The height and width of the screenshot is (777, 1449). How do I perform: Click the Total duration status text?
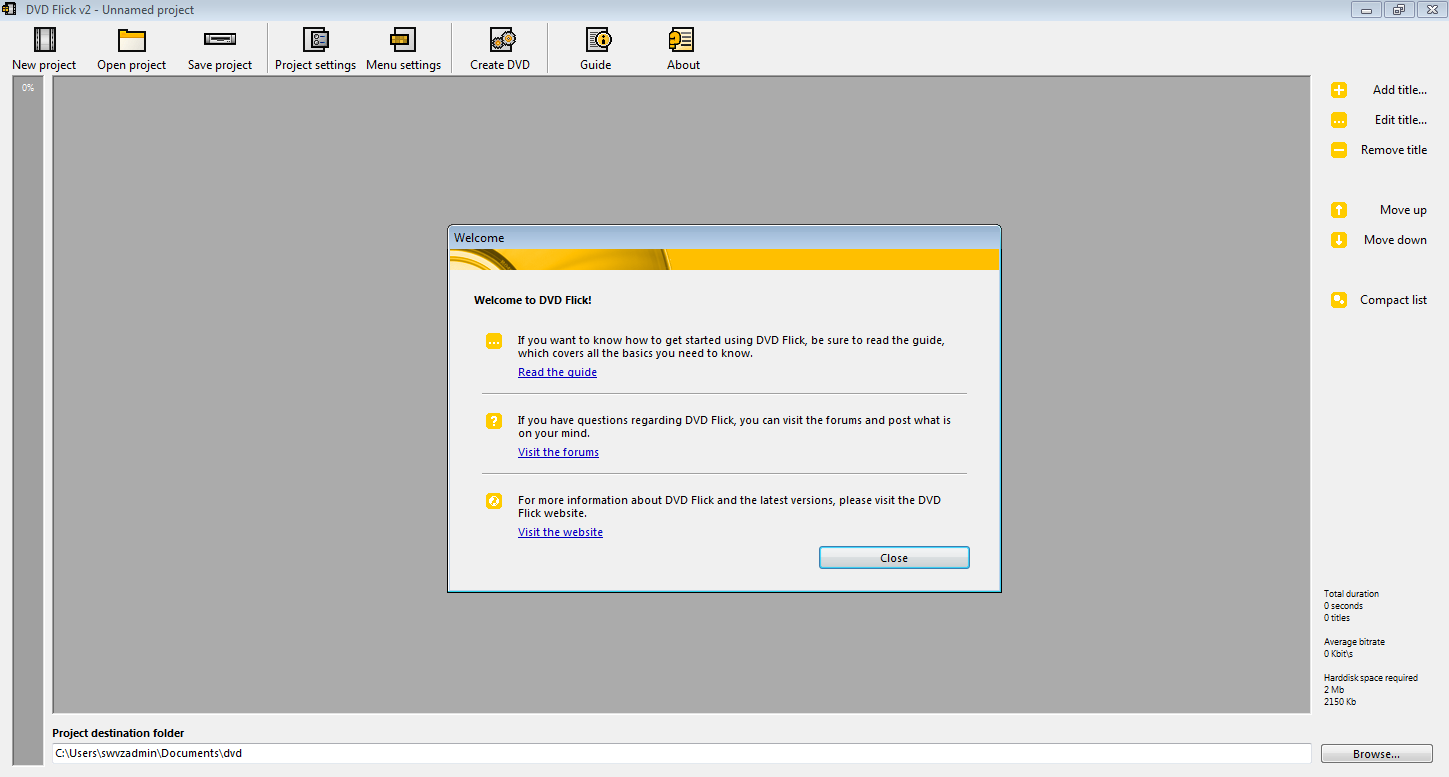pyautogui.click(x=1351, y=594)
